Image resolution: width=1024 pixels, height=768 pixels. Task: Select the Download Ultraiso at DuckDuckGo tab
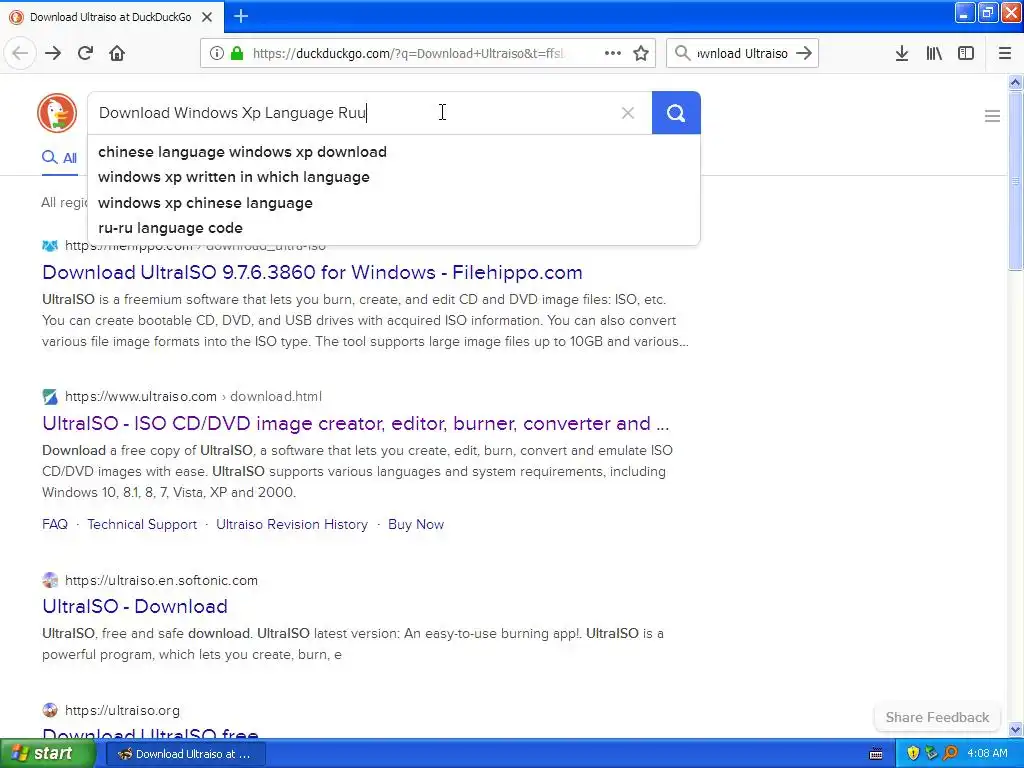click(x=110, y=17)
